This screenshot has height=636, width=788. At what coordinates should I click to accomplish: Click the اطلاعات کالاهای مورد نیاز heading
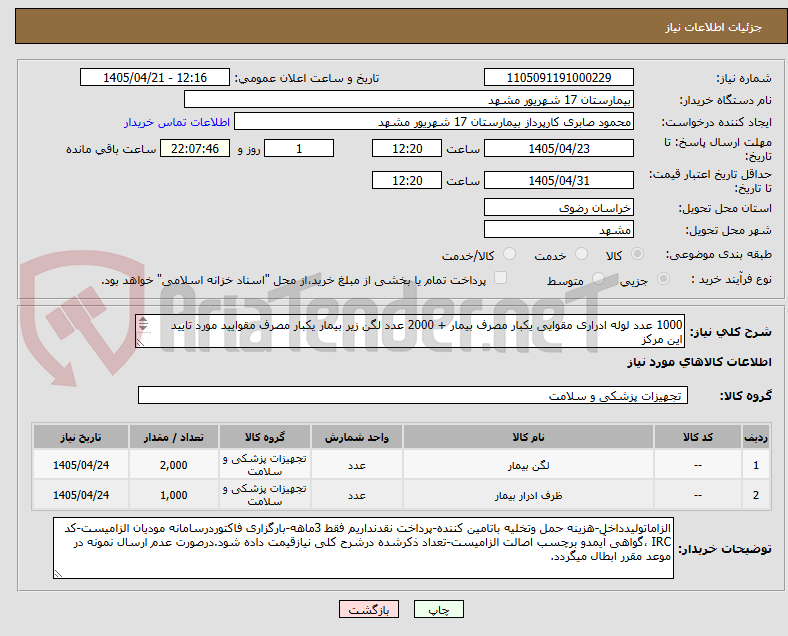click(x=699, y=362)
